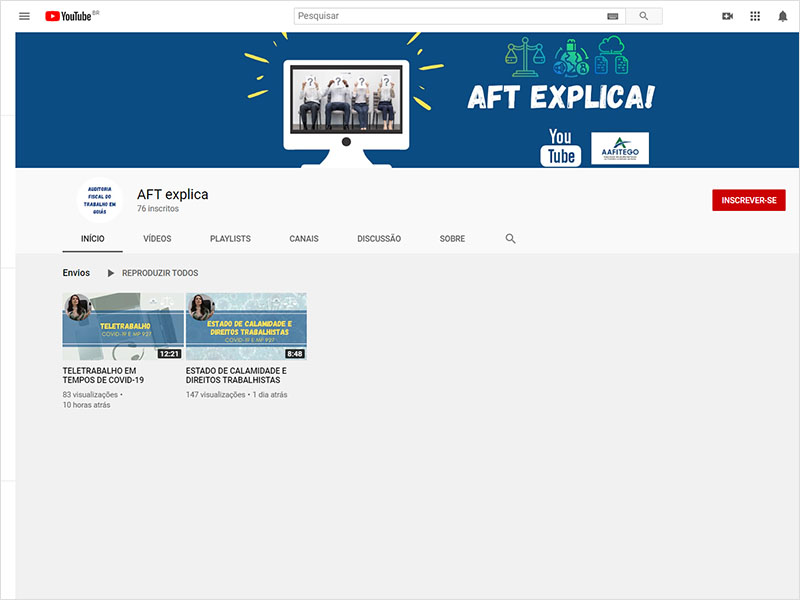This screenshot has width=800, height=600.
Task: Open the Envios section link
Action: point(76,273)
